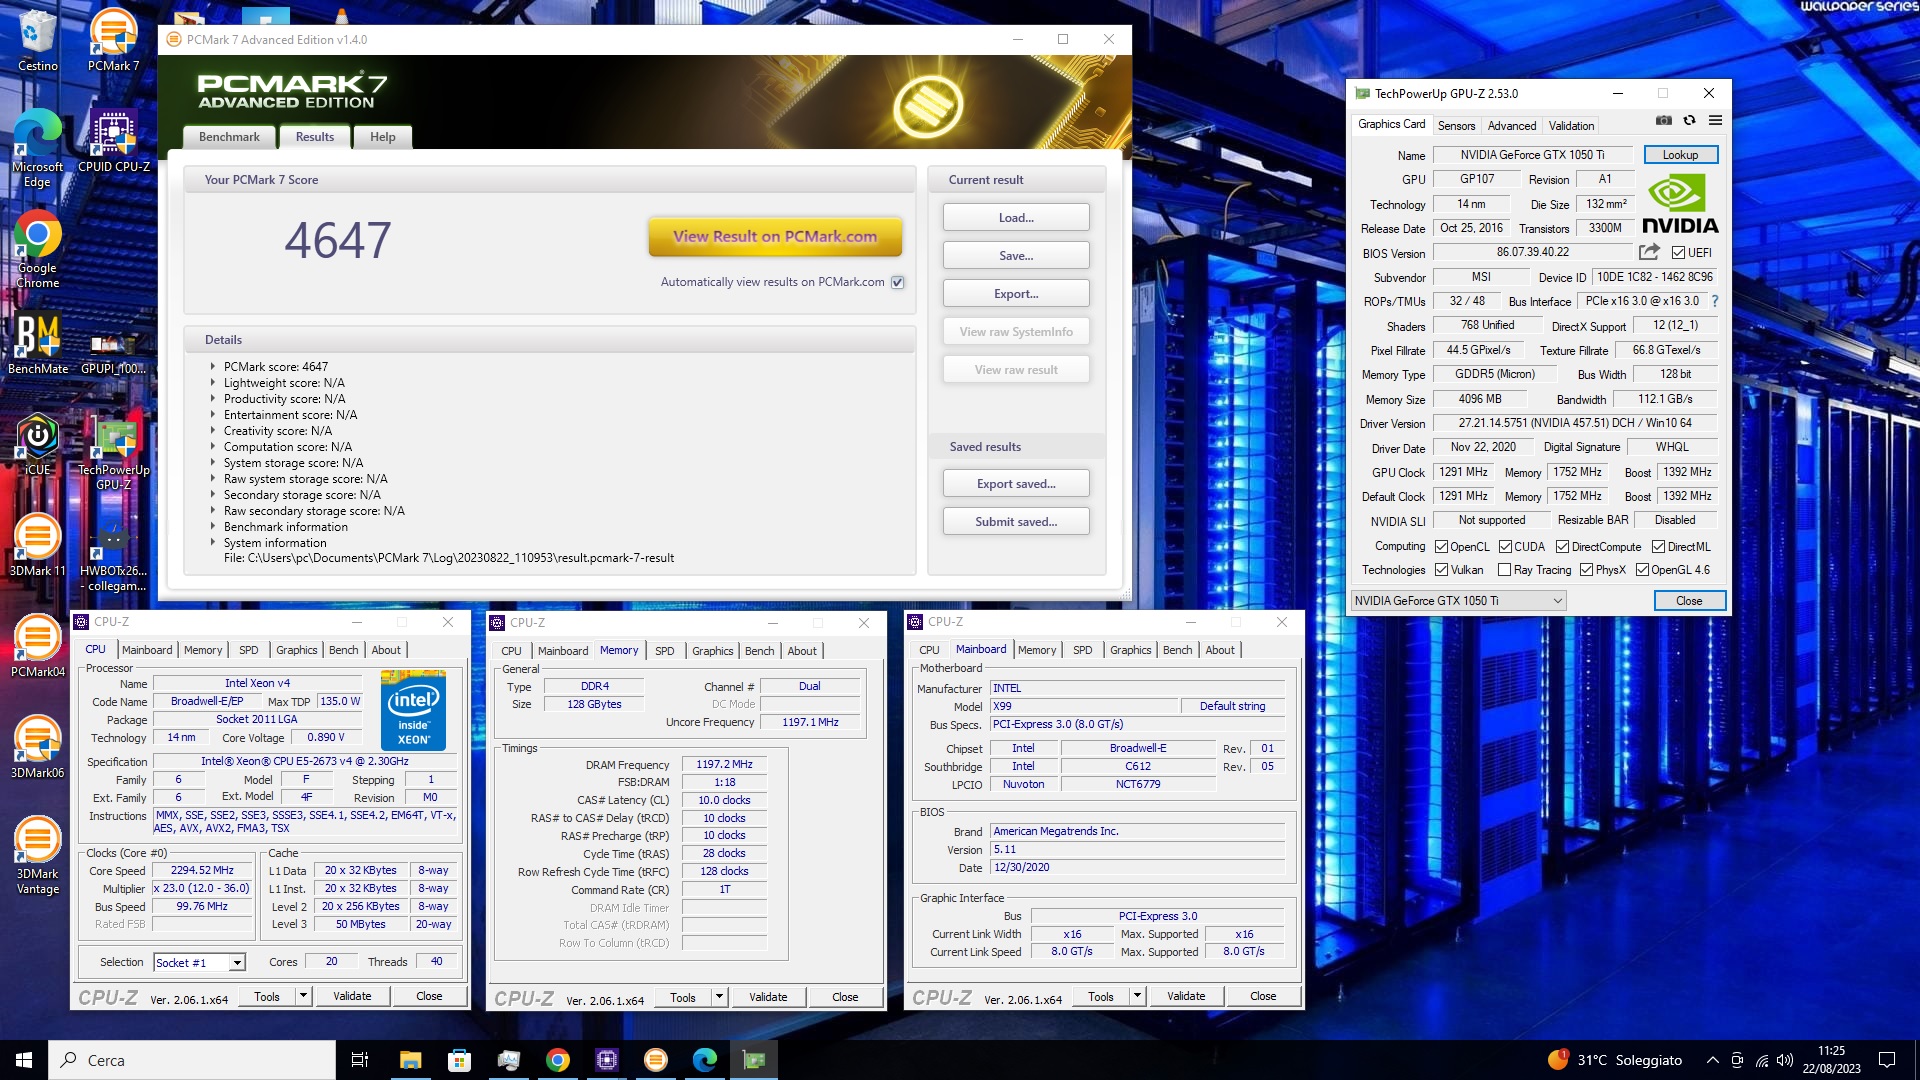Take GPU-Z screenshot with camera icon
Screen dimensions: 1920x1080
tap(1664, 120)
